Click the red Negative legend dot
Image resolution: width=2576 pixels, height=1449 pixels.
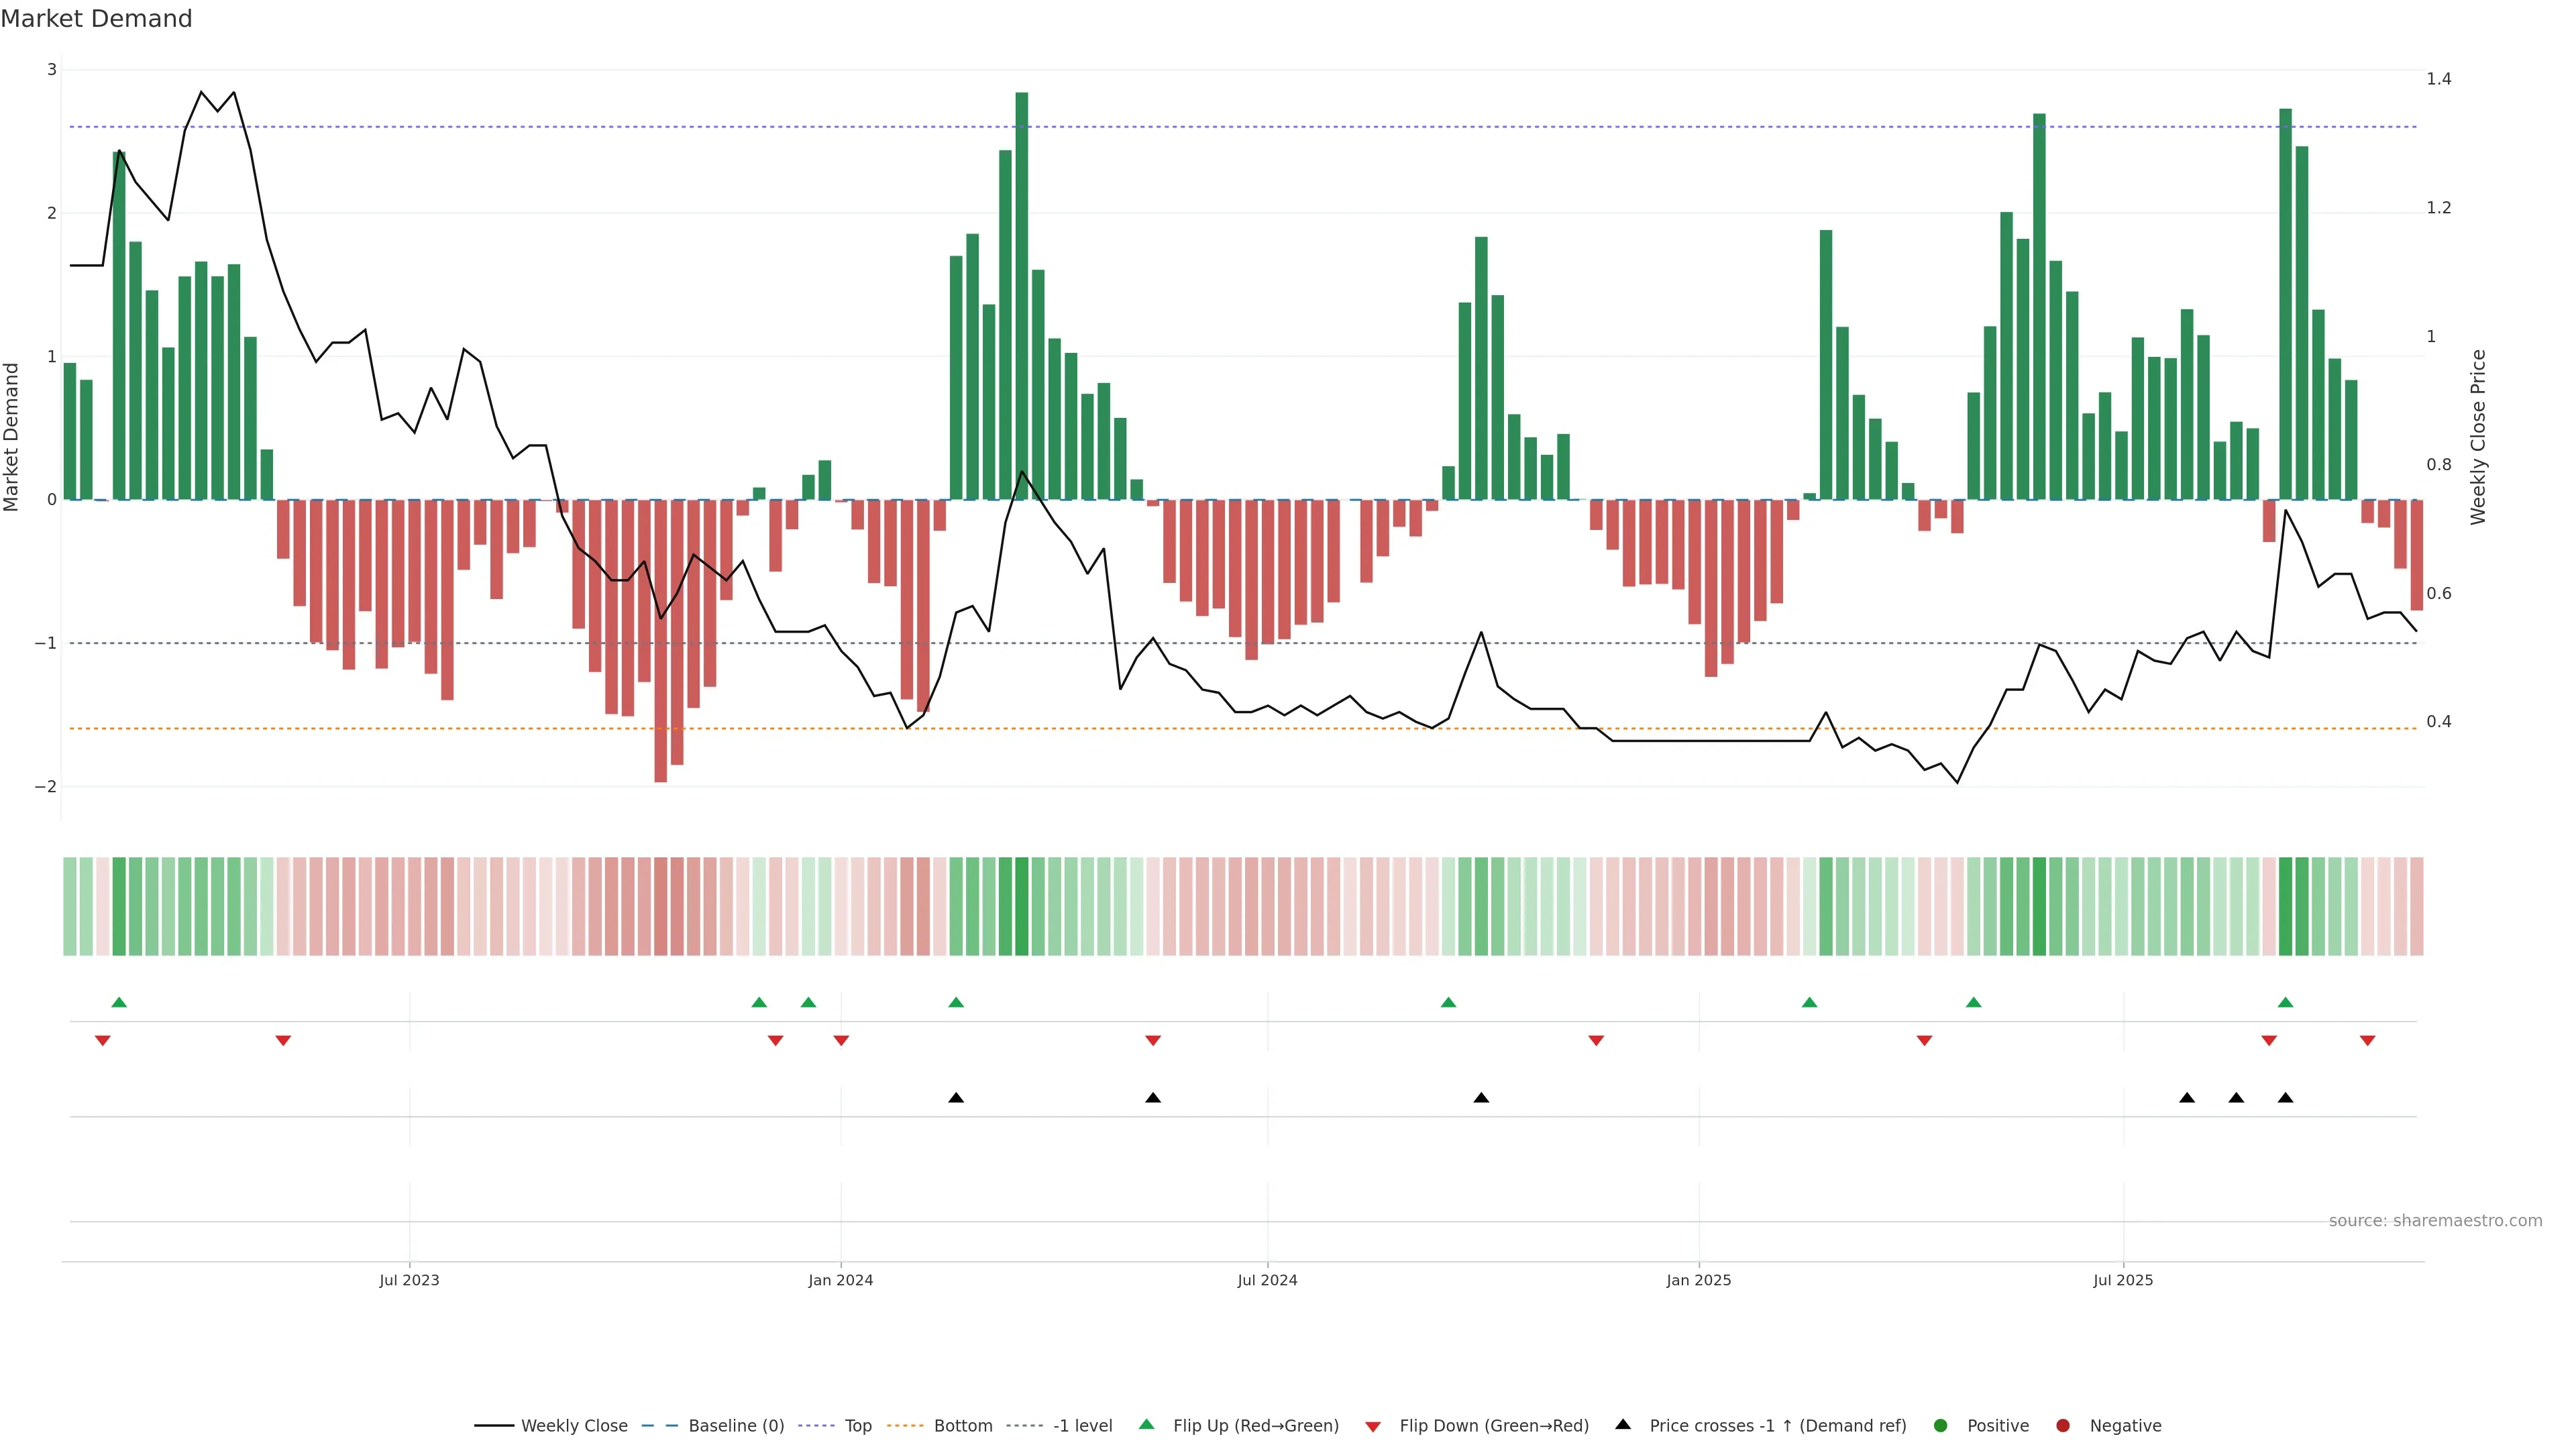pos(2063,1425)
